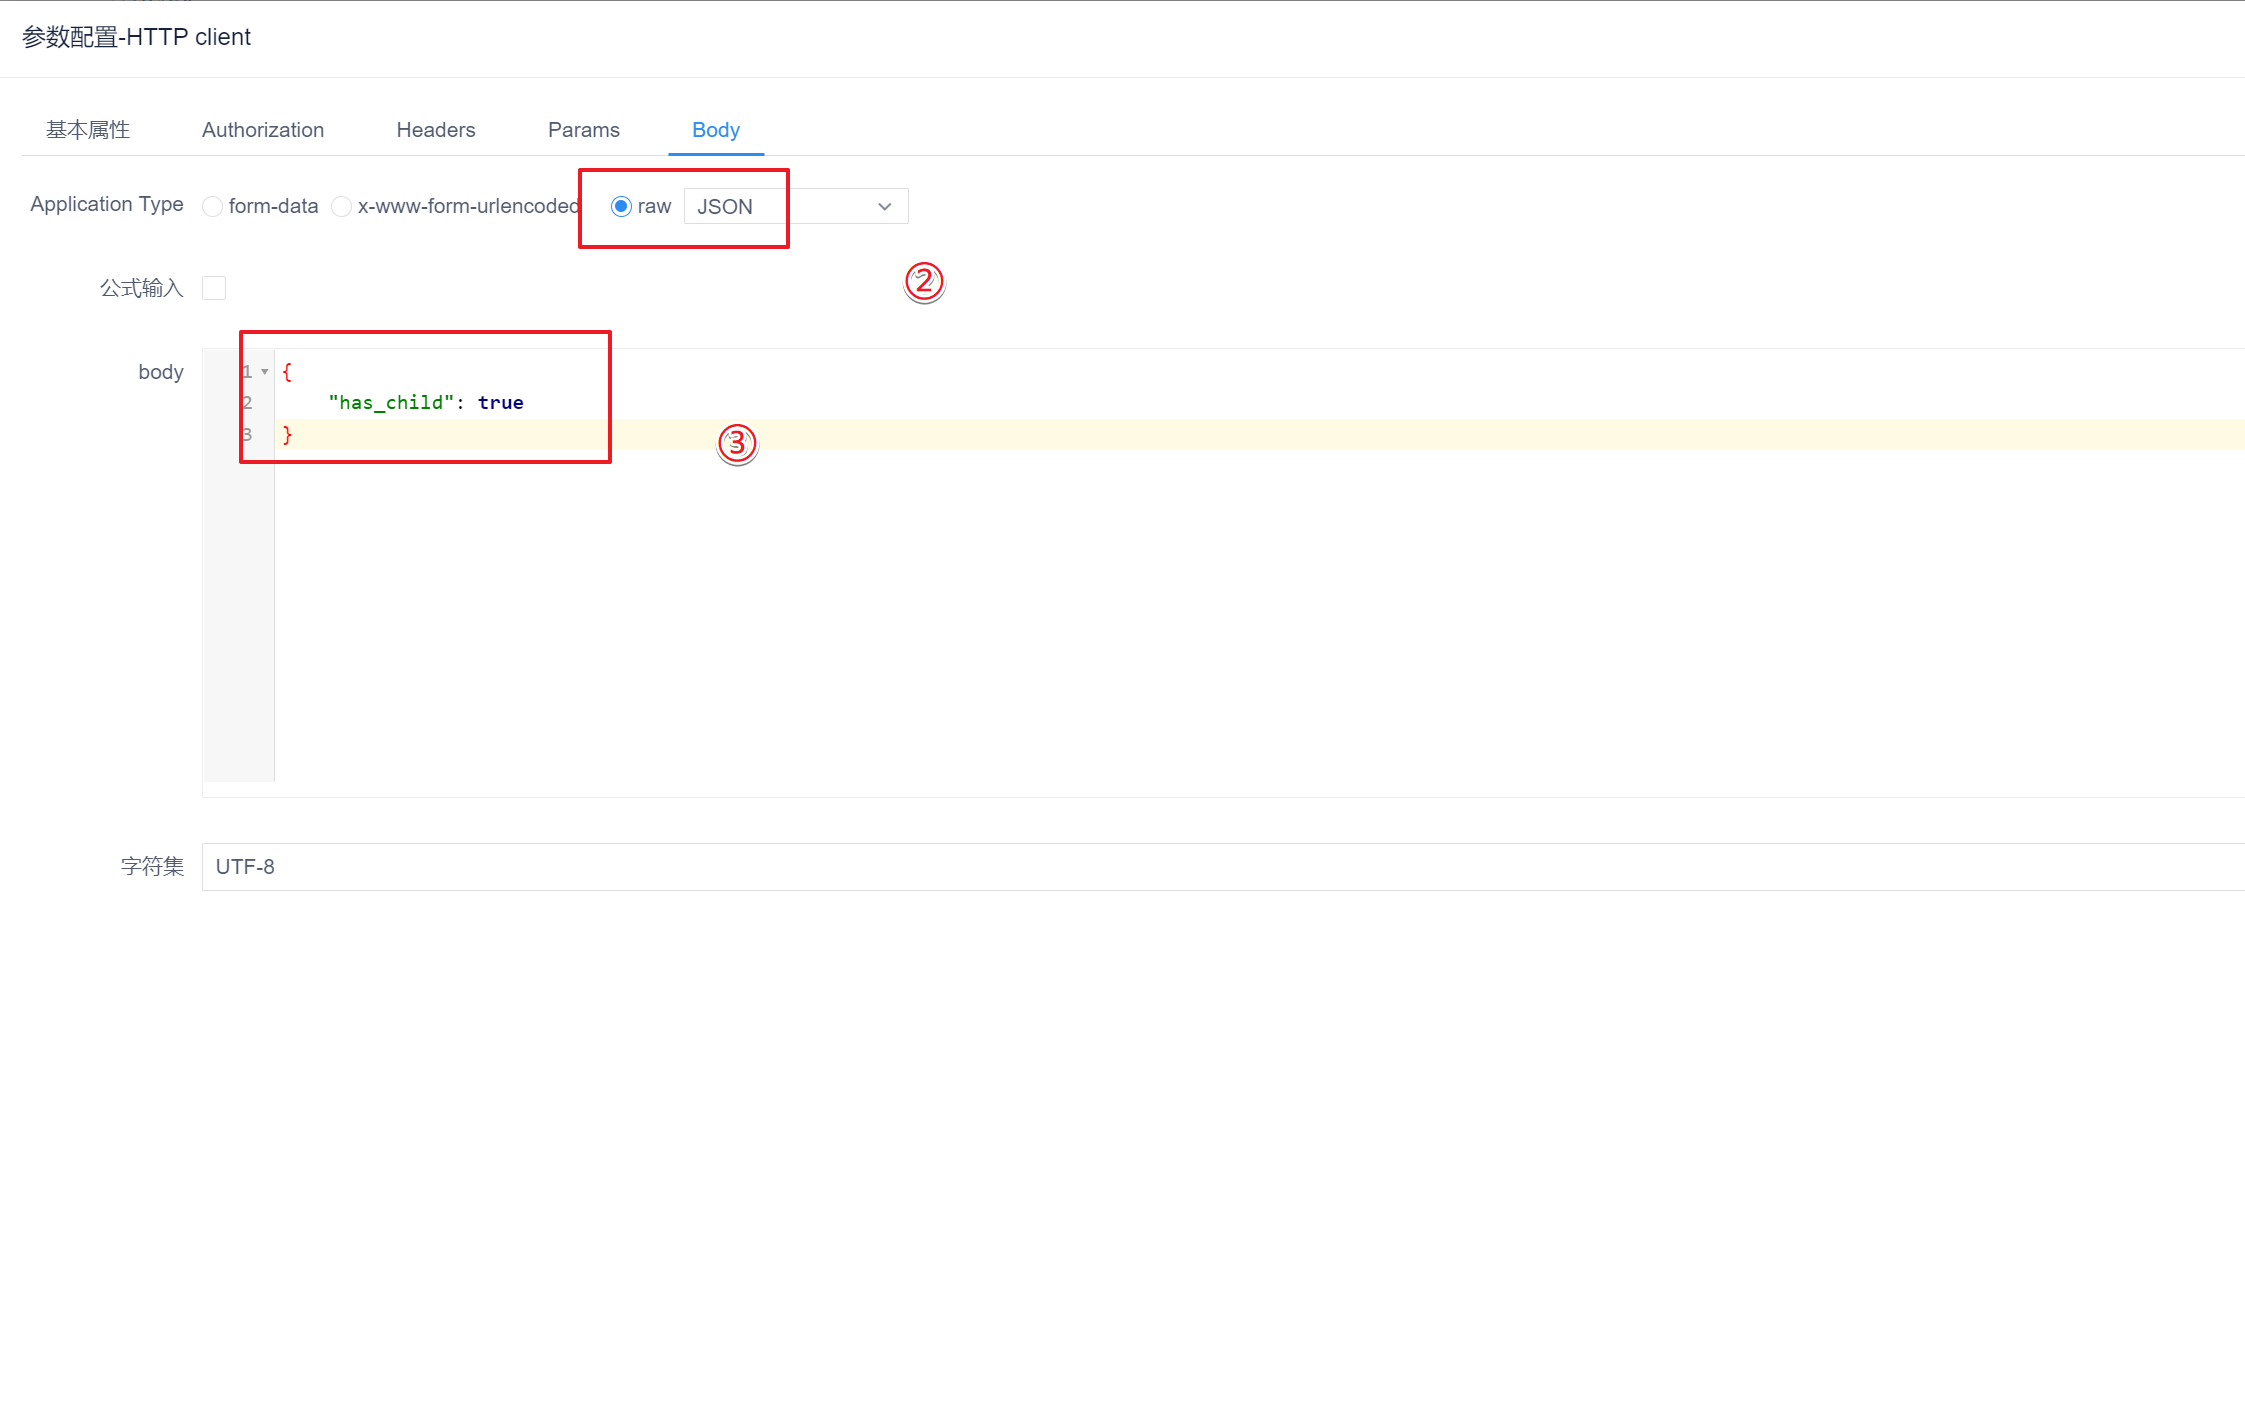This screenshot has height=1403, width=2245.
Task: Switch to the Params tab
Action: tap(584, 130)
